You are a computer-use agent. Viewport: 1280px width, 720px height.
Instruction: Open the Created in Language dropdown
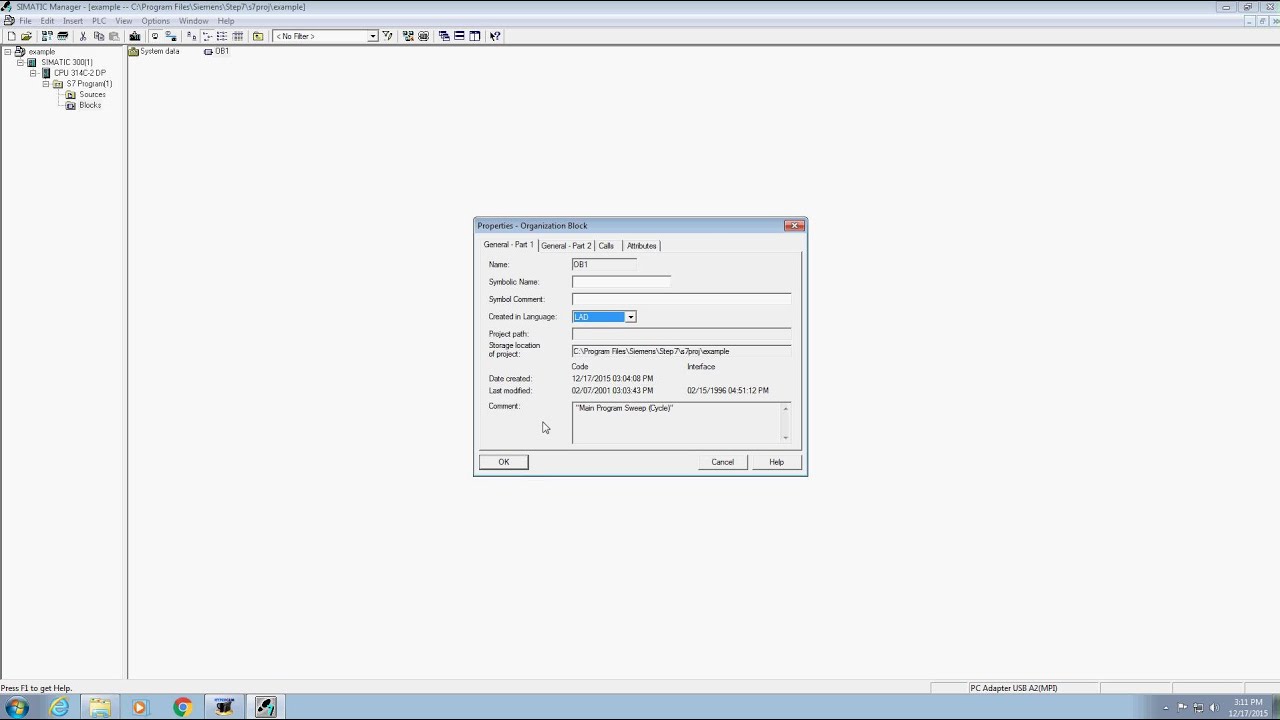pyautogui.click(x=630, y=317)
